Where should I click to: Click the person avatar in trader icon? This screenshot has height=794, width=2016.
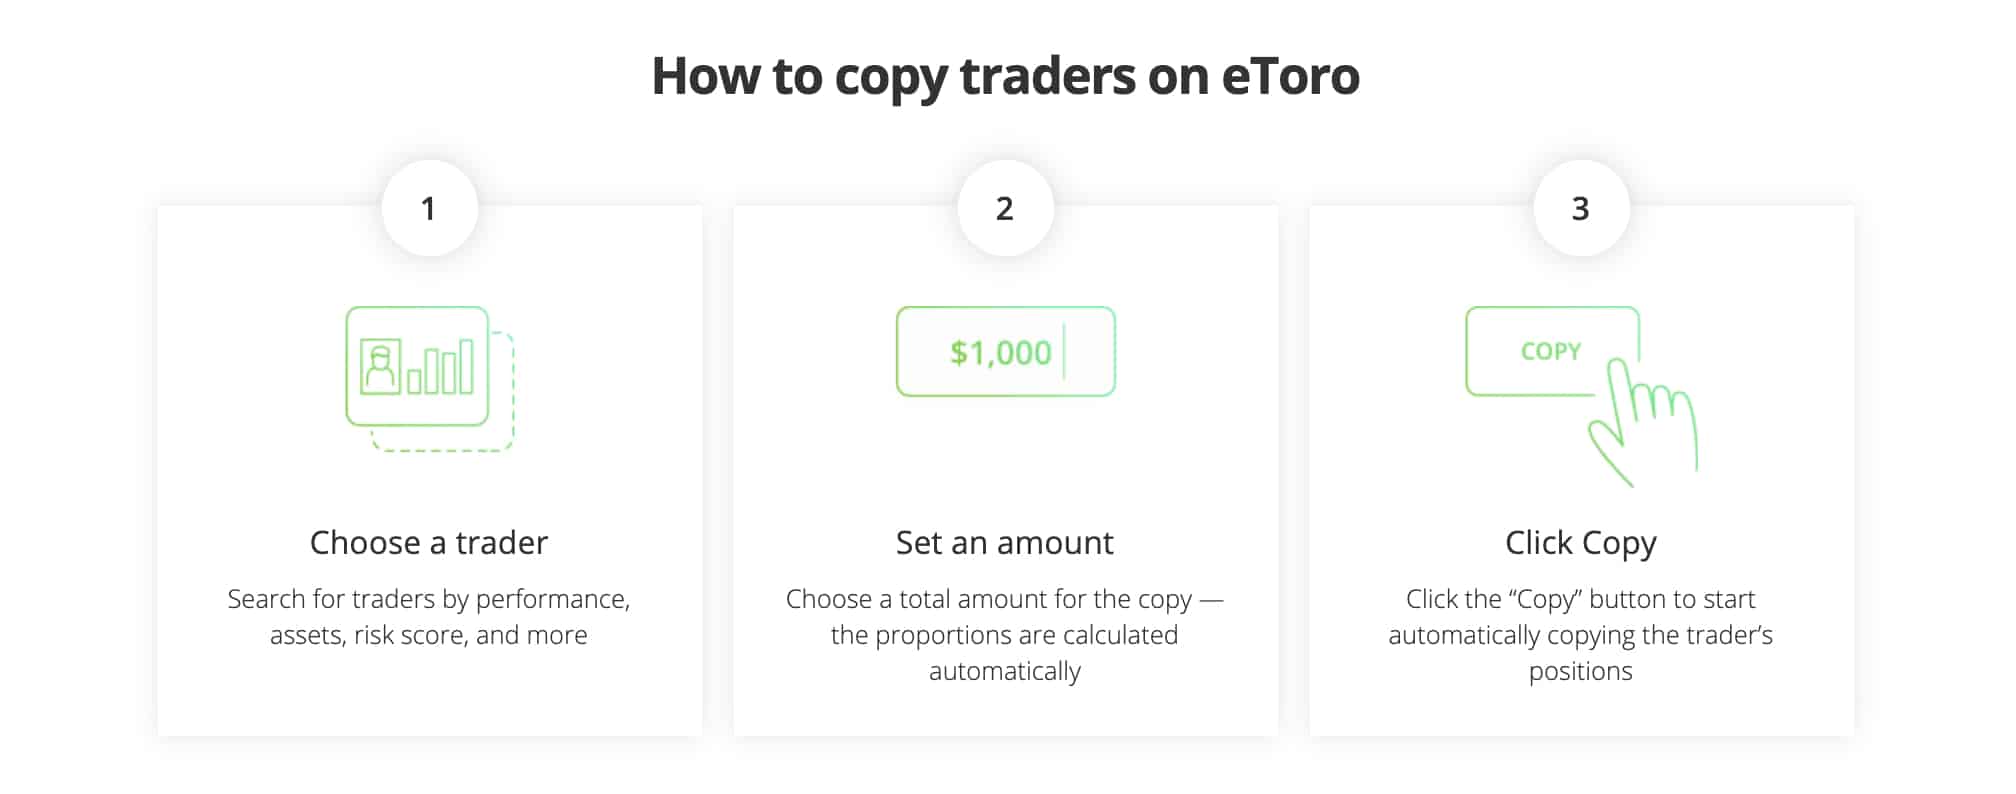380,367
